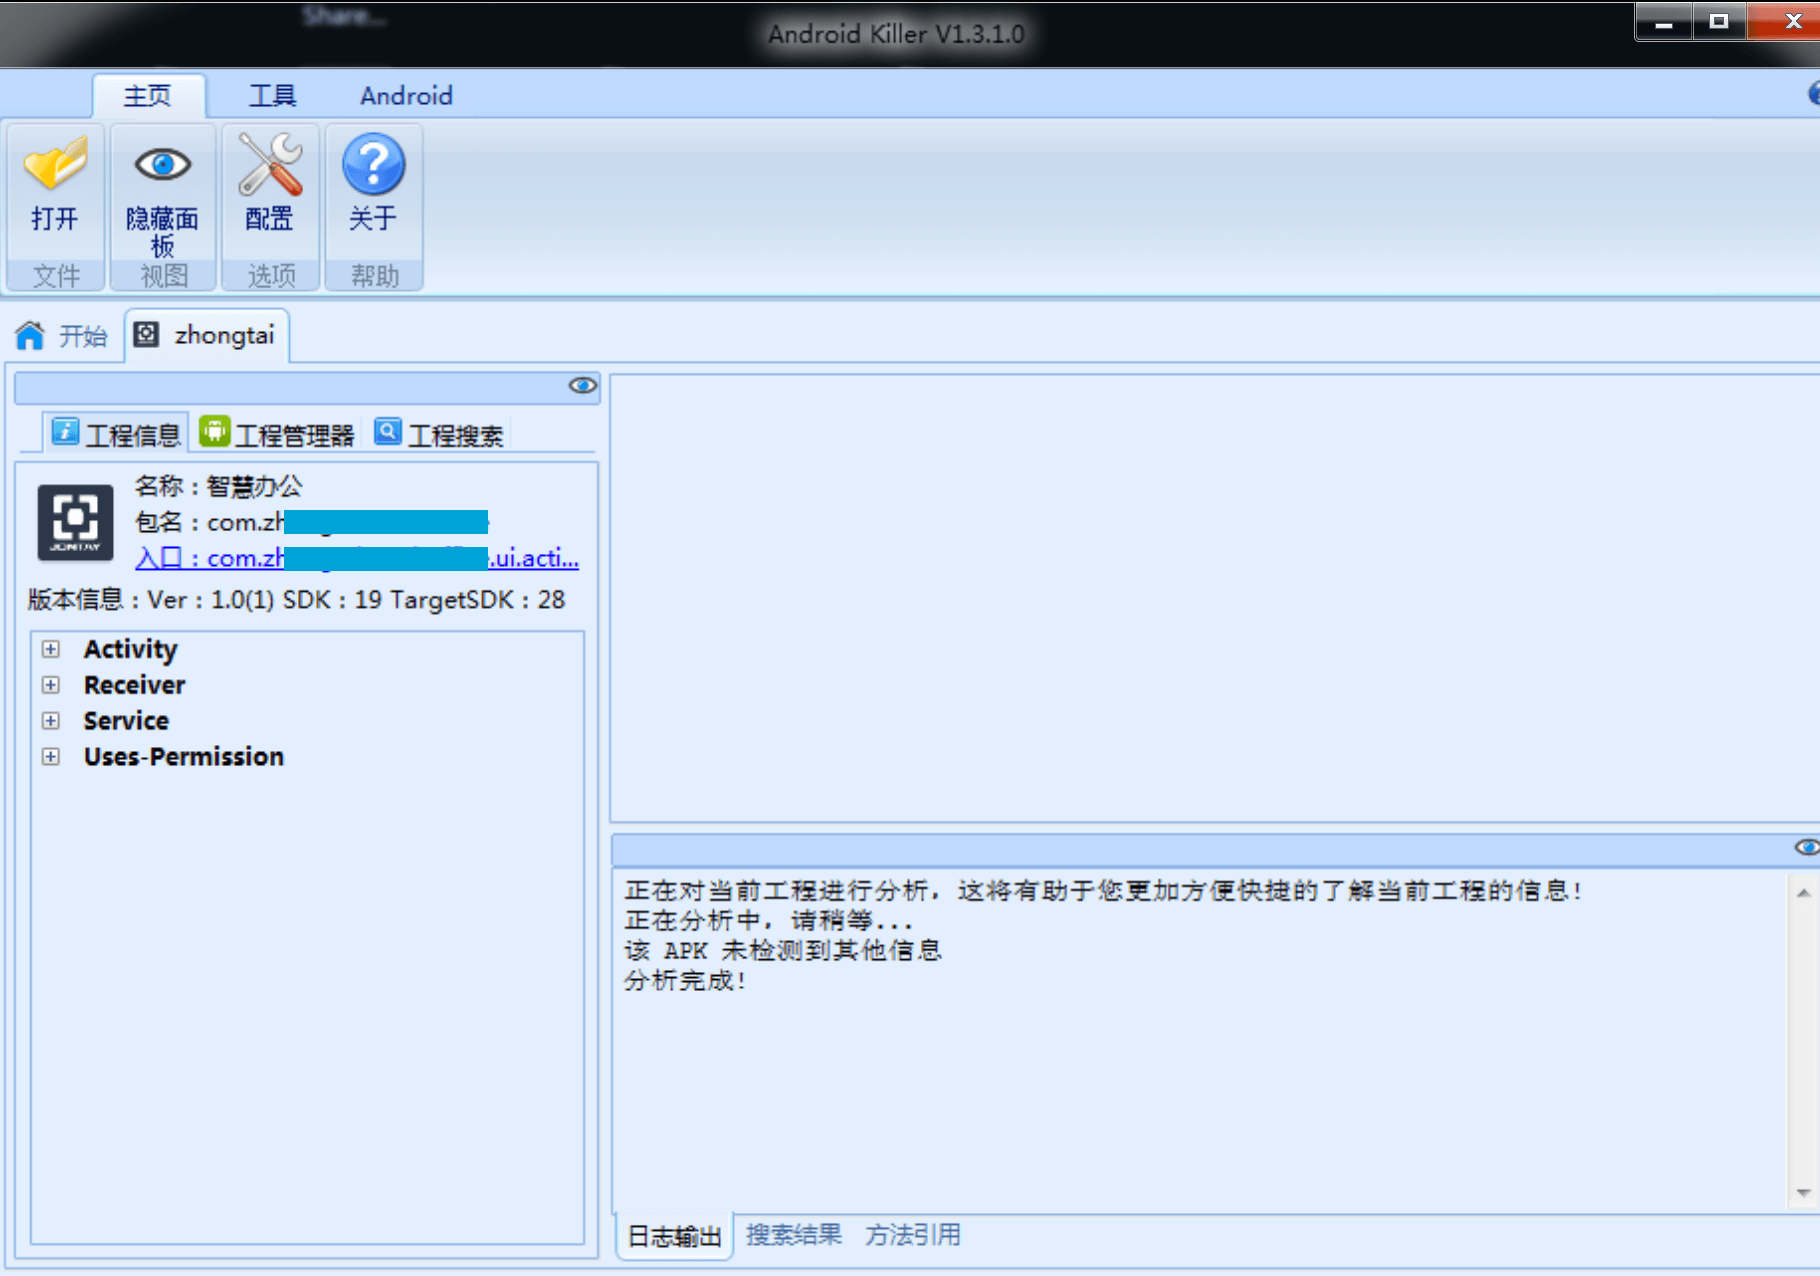Toggle the log panel eye icon
This screenshot has width=1820, height=1276.
pos(1806,848)
